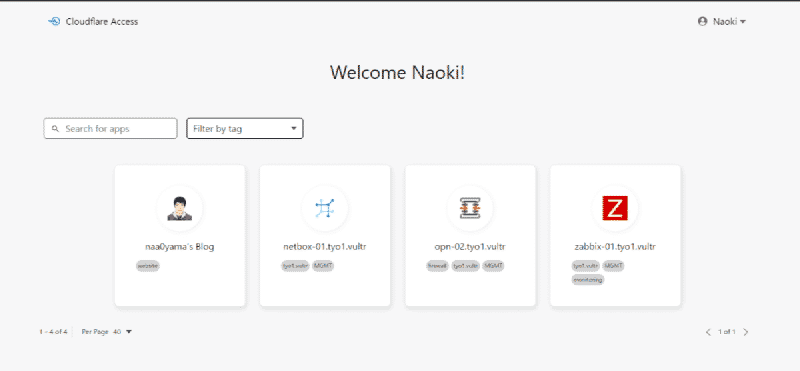Click the MGMT tag on the netbox card
The image size is (800, 371).
[x=323, y=266]
